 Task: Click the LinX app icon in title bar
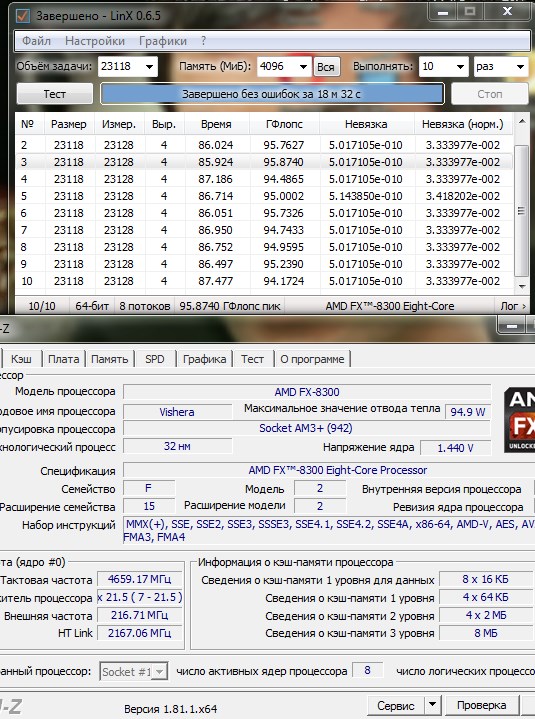(x=22, y=16)
